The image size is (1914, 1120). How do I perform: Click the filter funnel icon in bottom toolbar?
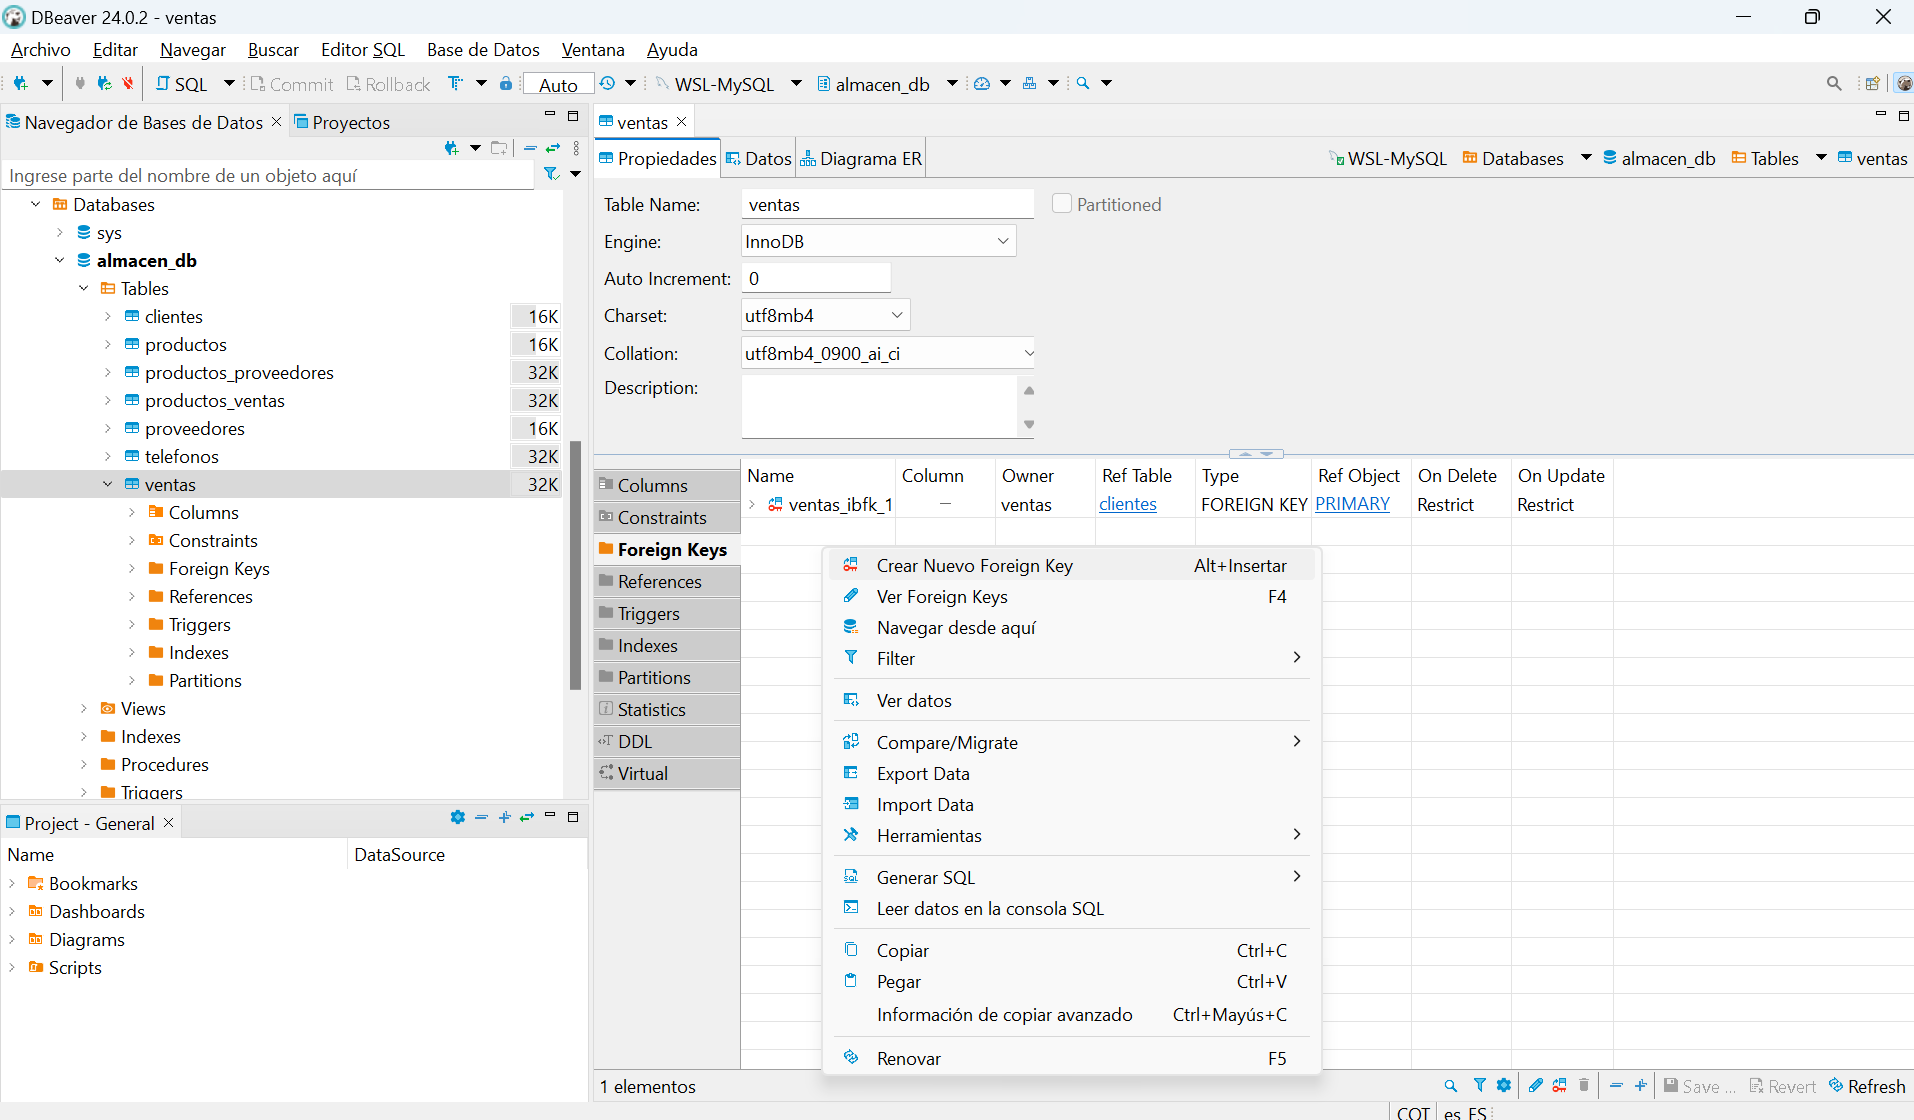[1480, 1086]
